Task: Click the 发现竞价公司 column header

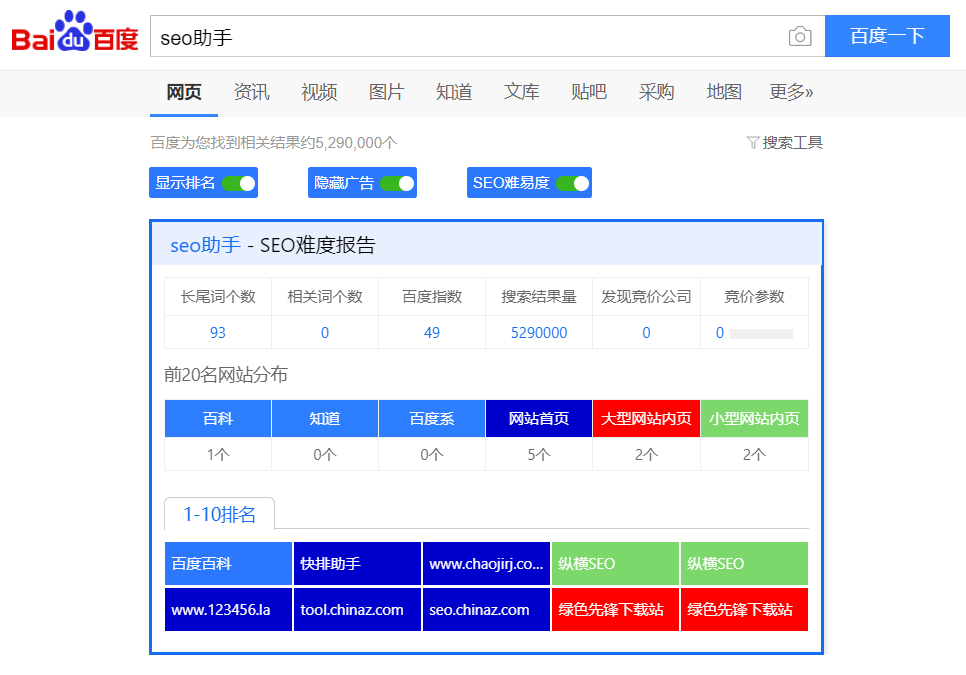Action: click(646, 297)
